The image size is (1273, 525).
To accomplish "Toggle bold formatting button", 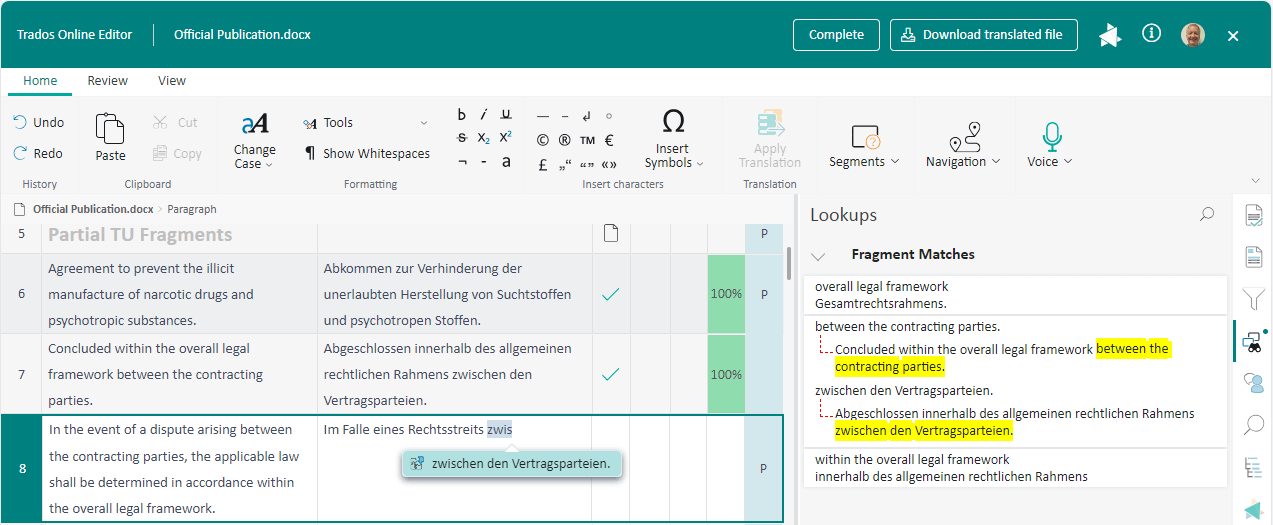I will pos(461,114).
